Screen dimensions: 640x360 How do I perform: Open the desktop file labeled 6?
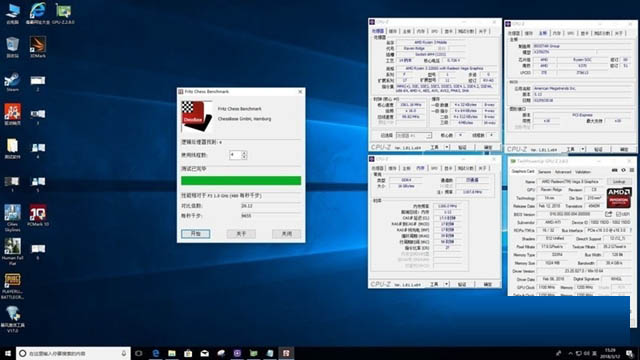click(x=38, y=251)
